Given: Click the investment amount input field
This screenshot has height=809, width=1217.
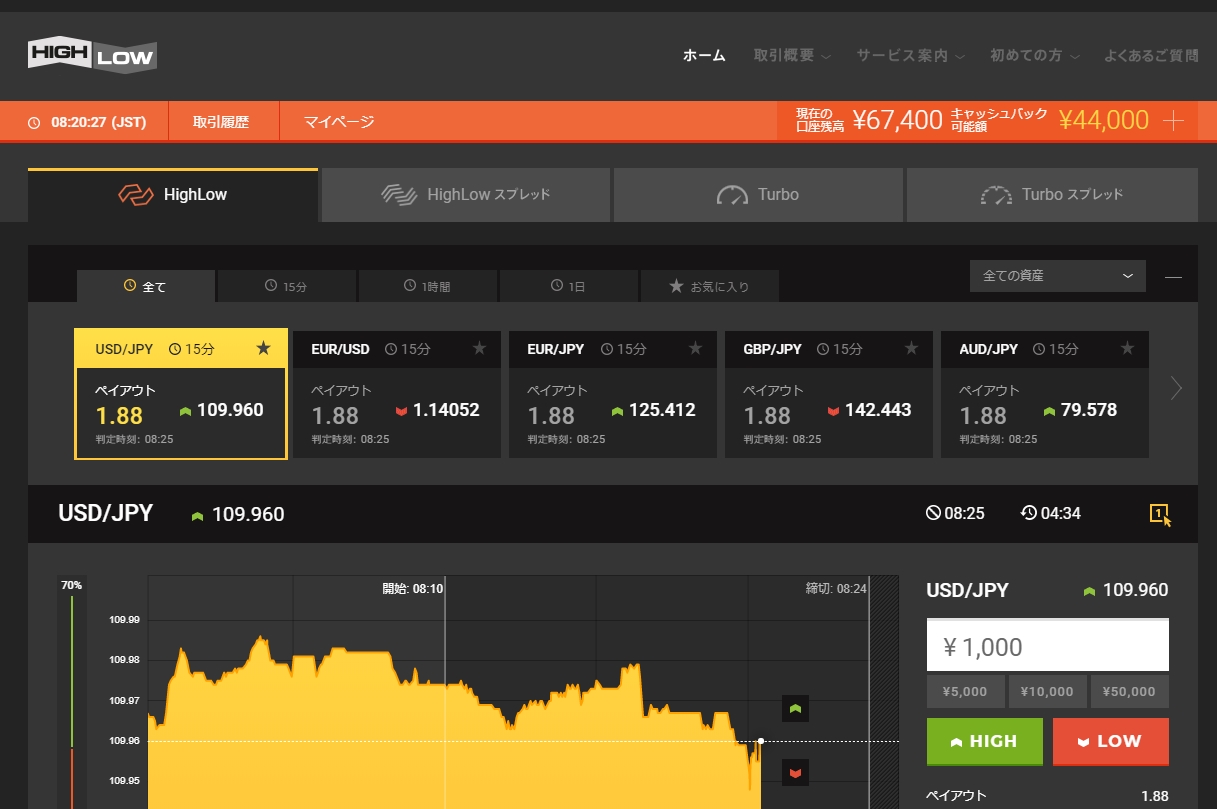Looking at the screenshot, I should point(1048,646).
